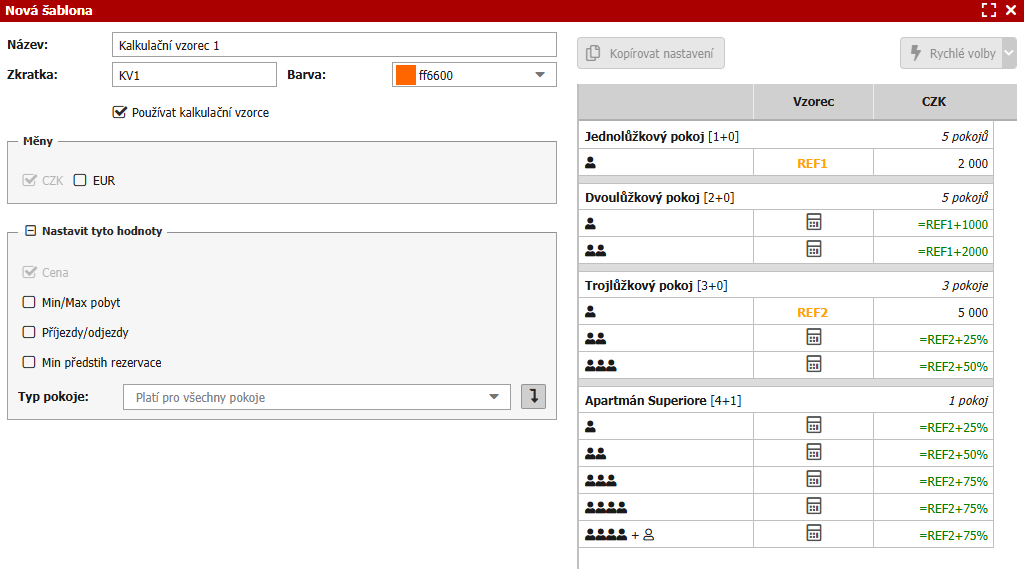The image size is (1024, 569).
Task: Uncheck Používat kalkulační vzorce checkbox
Action: click(120, 112)
